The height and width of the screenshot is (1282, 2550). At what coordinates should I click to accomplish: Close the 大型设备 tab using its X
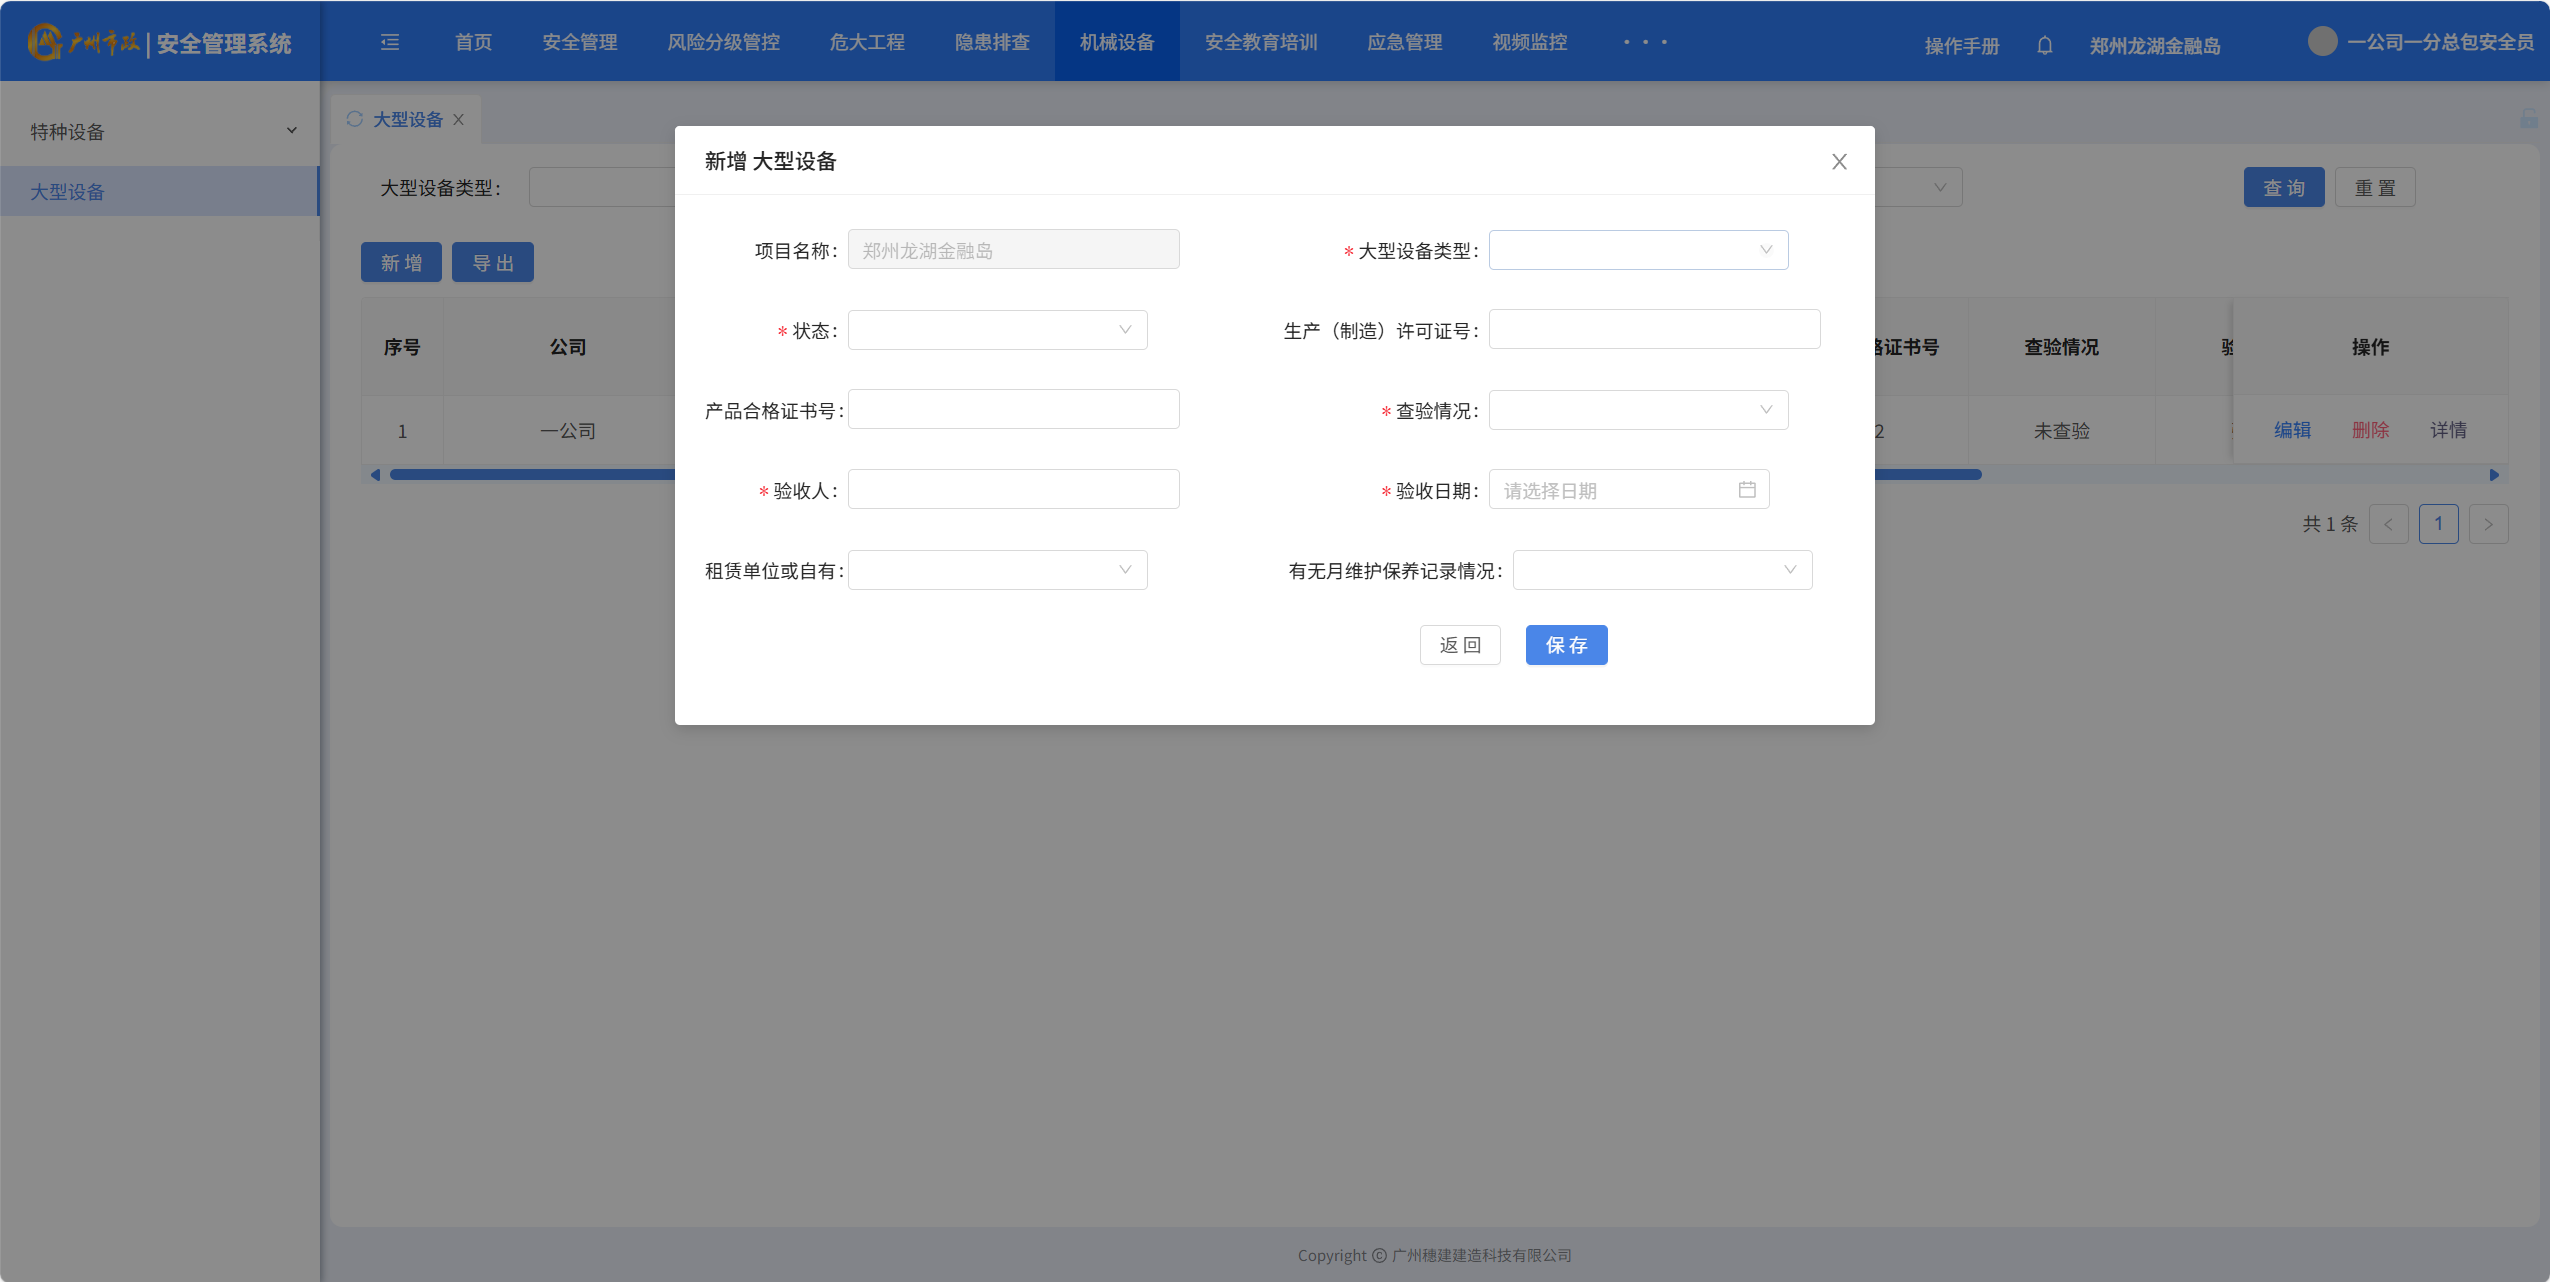click(x=458, y=119)
